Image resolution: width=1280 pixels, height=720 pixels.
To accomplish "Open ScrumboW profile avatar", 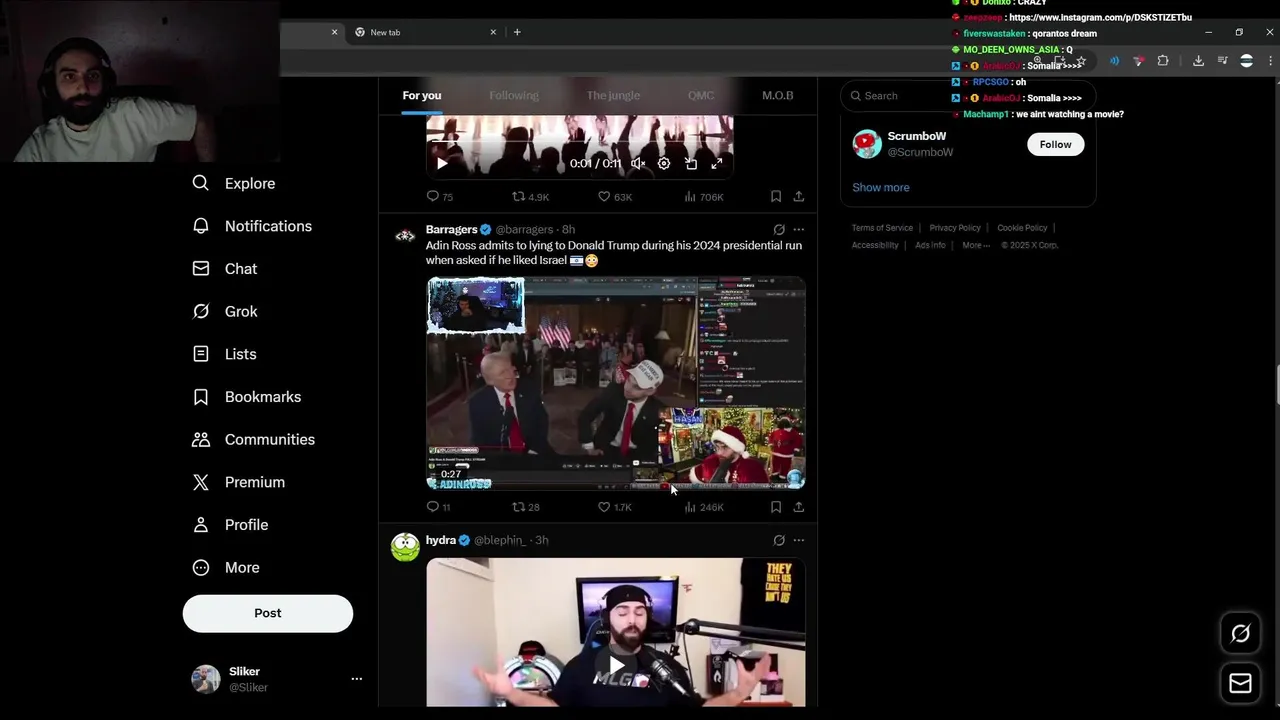I will 867,144.
